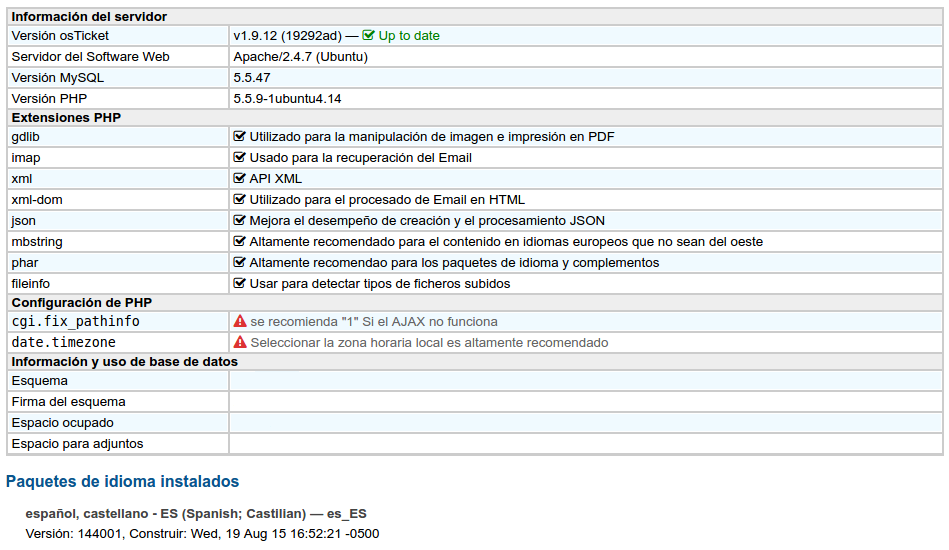Click the phar extension name
Viewport: 949px width, 550px height.
[25, 263]
